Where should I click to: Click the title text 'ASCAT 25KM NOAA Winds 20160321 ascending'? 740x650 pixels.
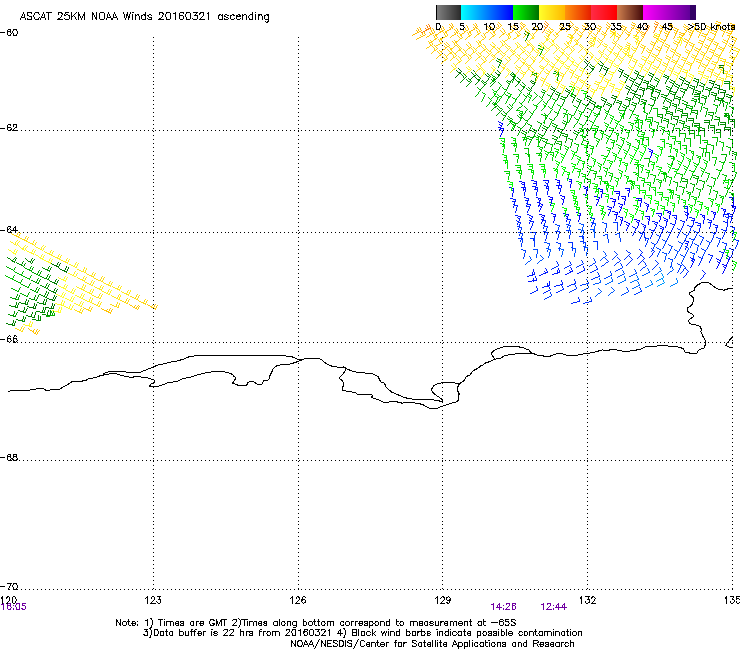tap(144, 17)
